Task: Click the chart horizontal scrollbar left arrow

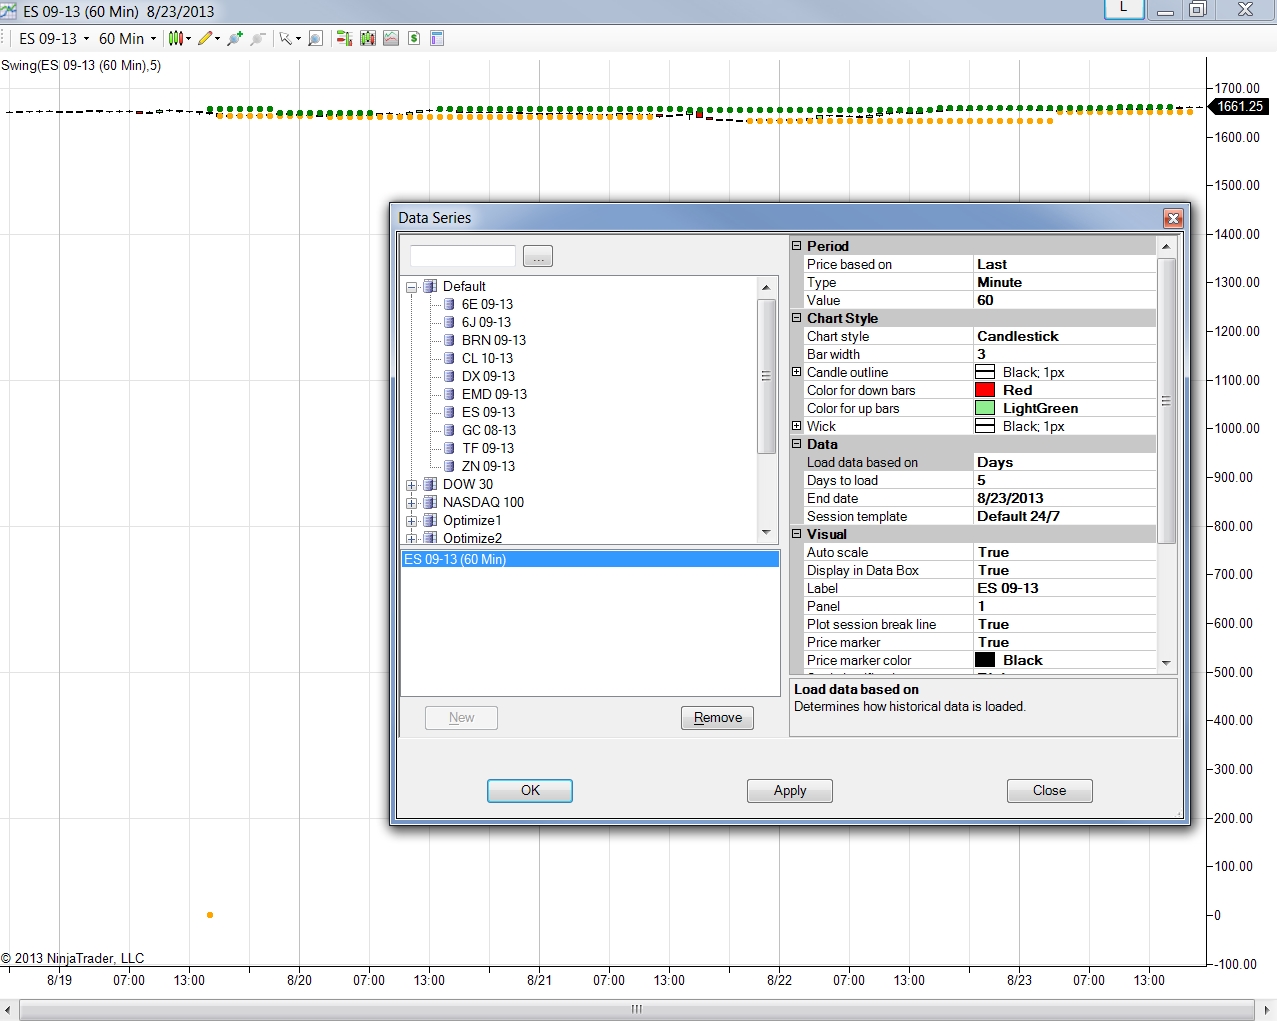Action: (x=9, y=1010)
